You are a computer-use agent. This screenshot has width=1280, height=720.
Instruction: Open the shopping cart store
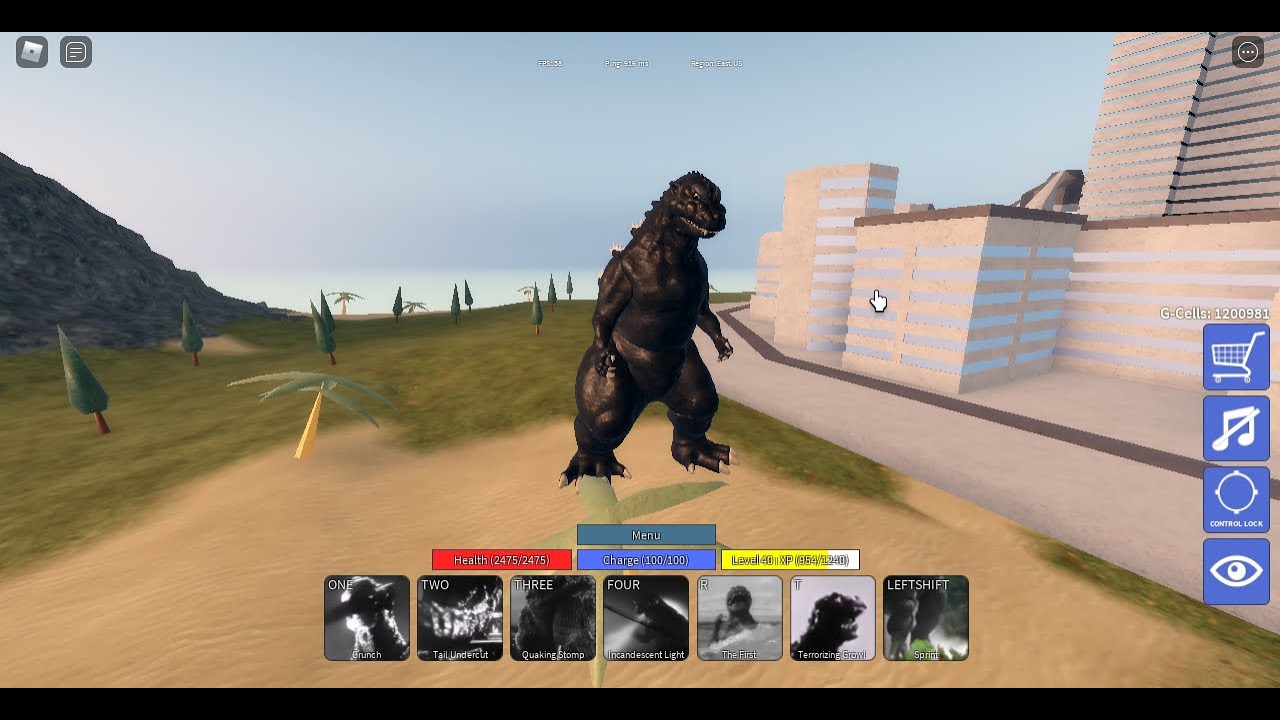[1237, 357]
